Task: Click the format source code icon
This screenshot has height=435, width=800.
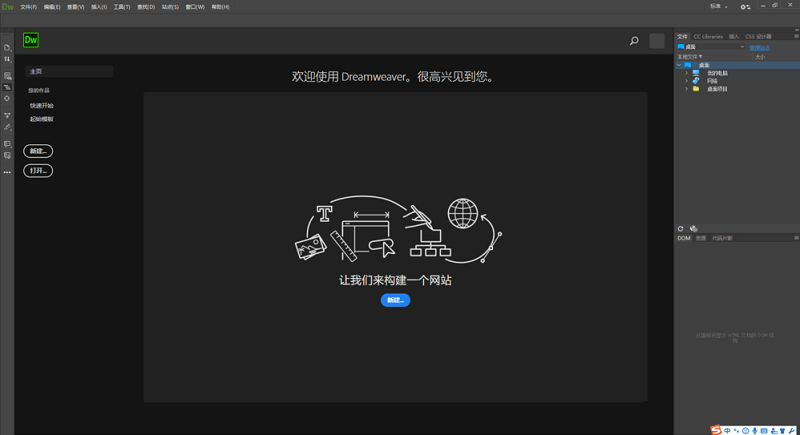Action: point(7,115)
